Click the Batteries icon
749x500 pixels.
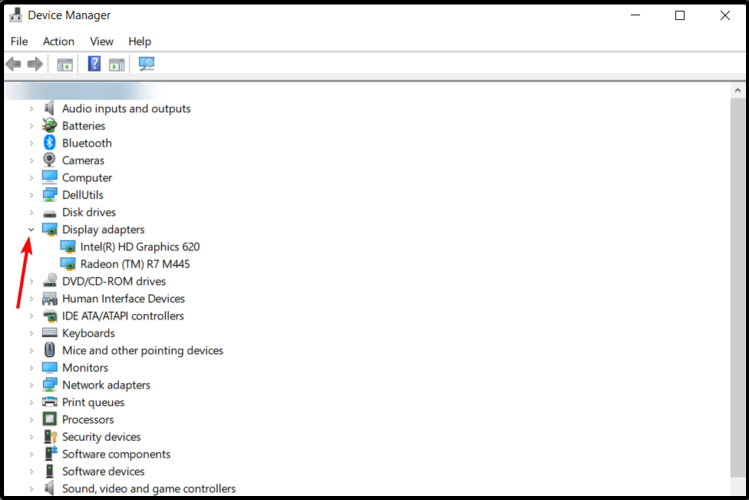(x=49, y=126)
